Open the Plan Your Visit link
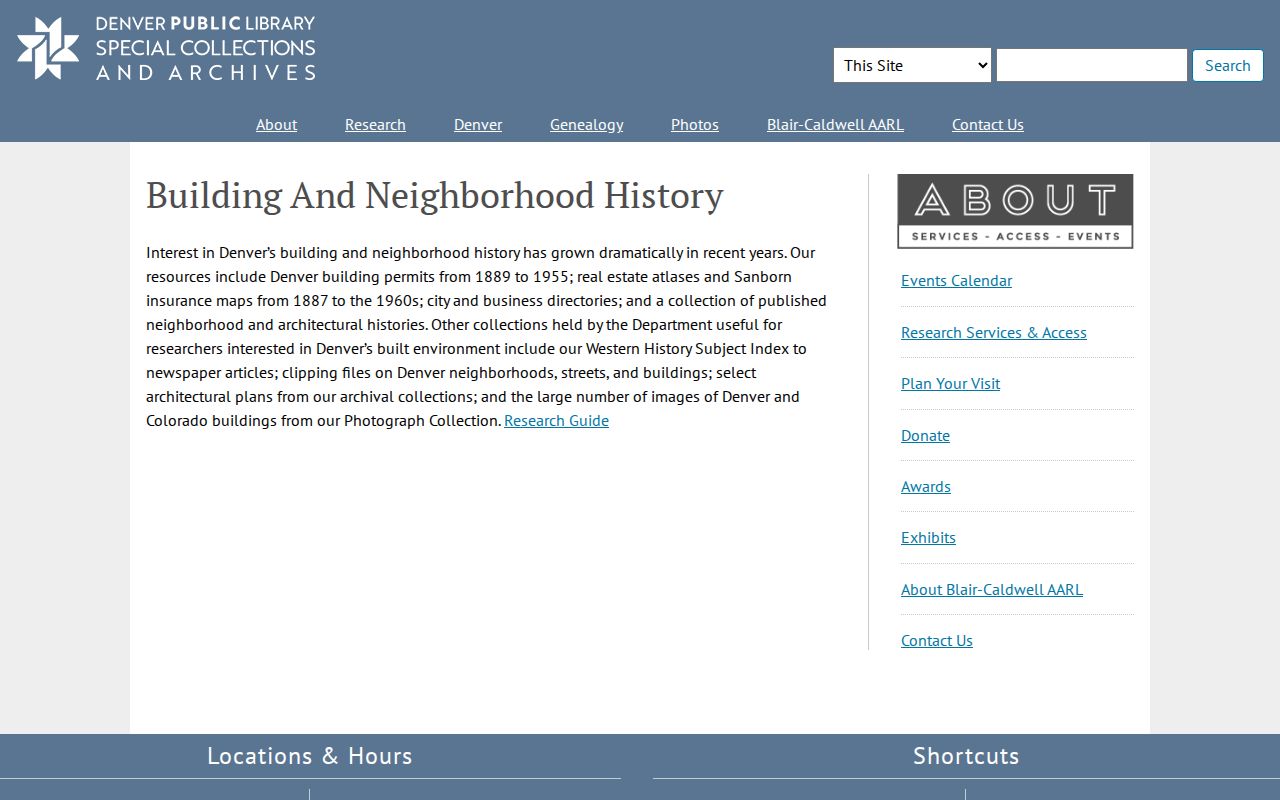Viewport: 1280px width, 800px height. 950,383
